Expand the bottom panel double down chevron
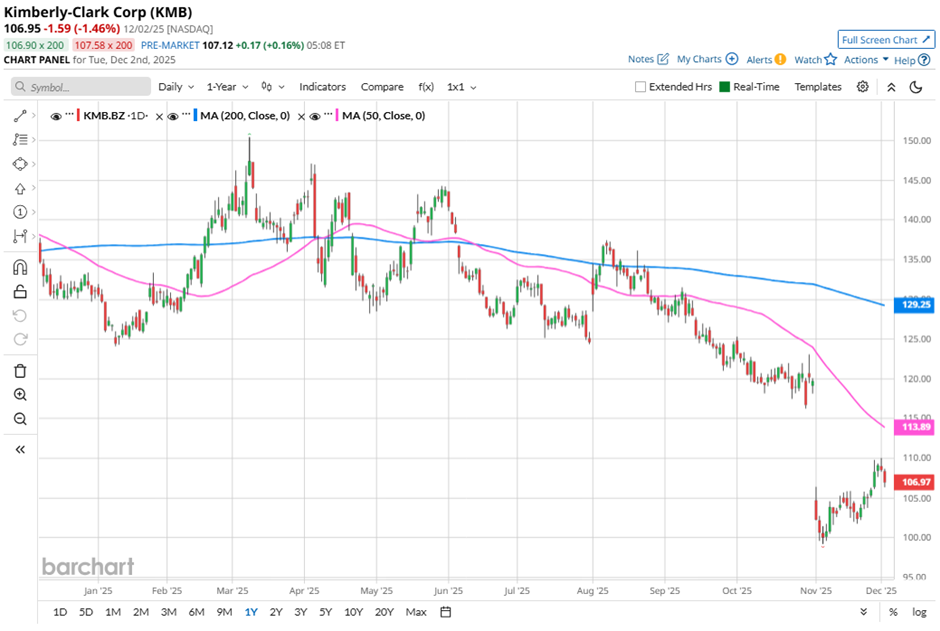940x631 pixels. (x=863, y=612)
